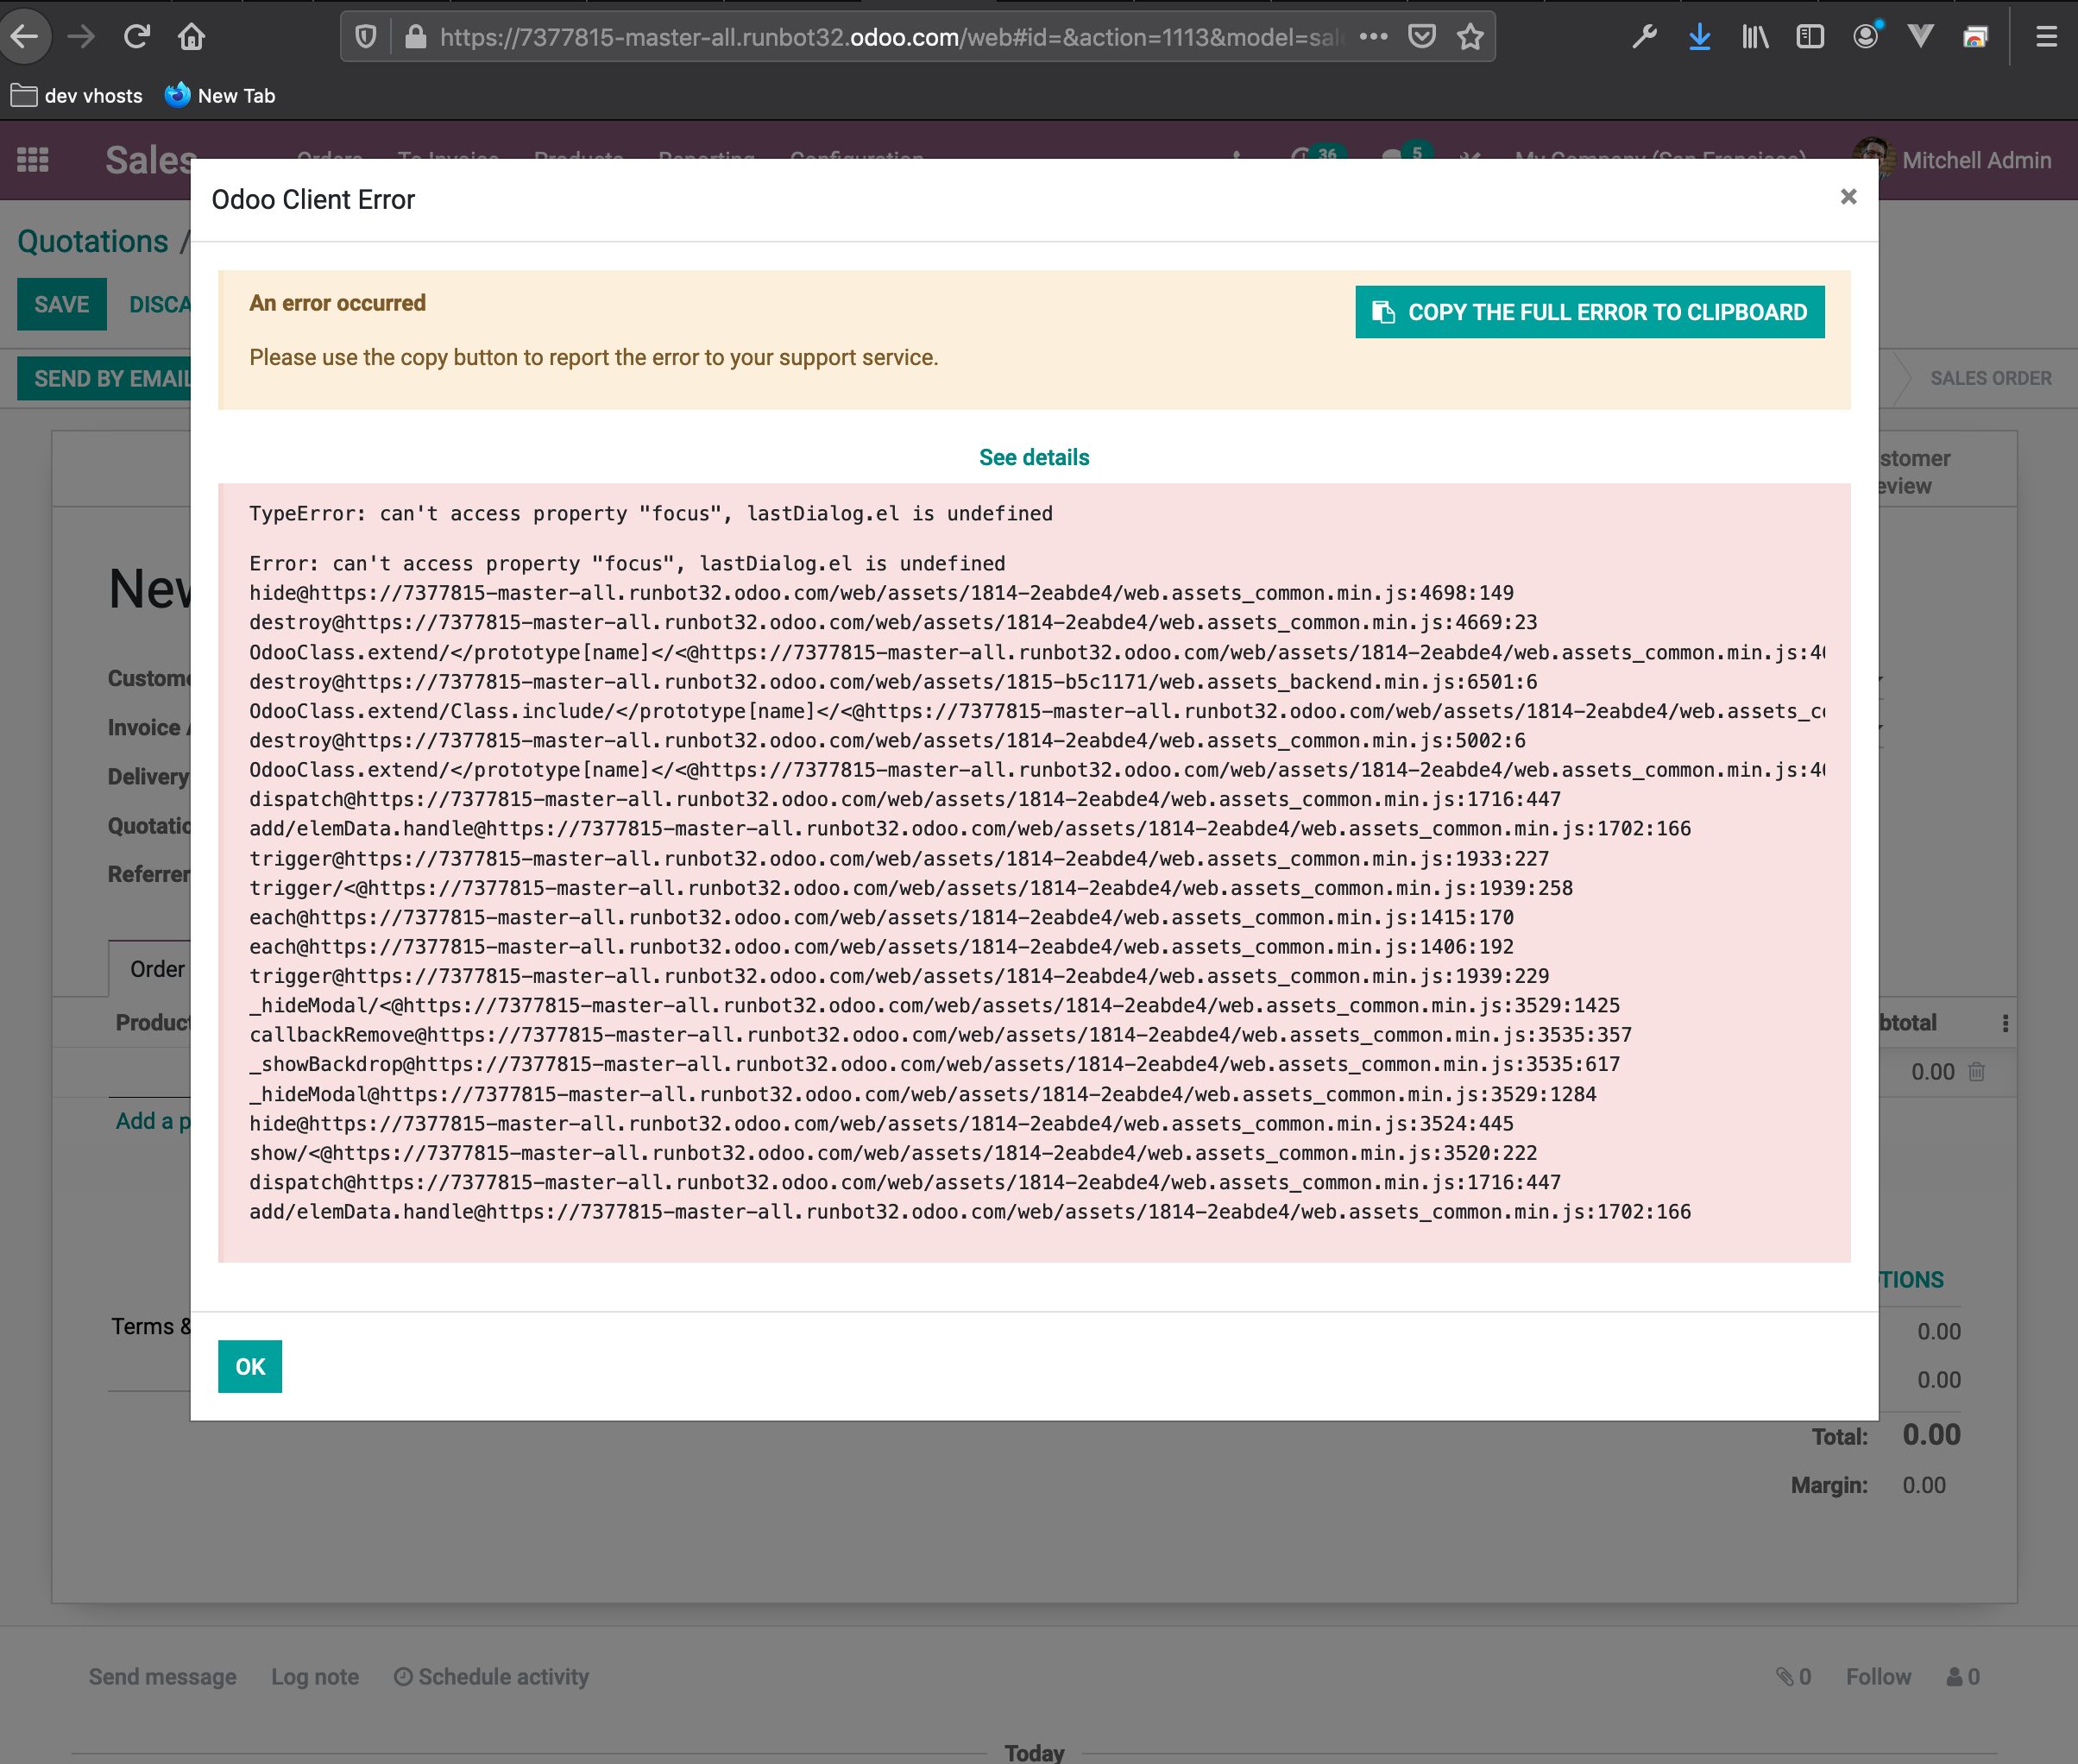2078x1764 pixels.
Task: Open the sidebars icon in the toolbar
Action: click(1810, 37)
